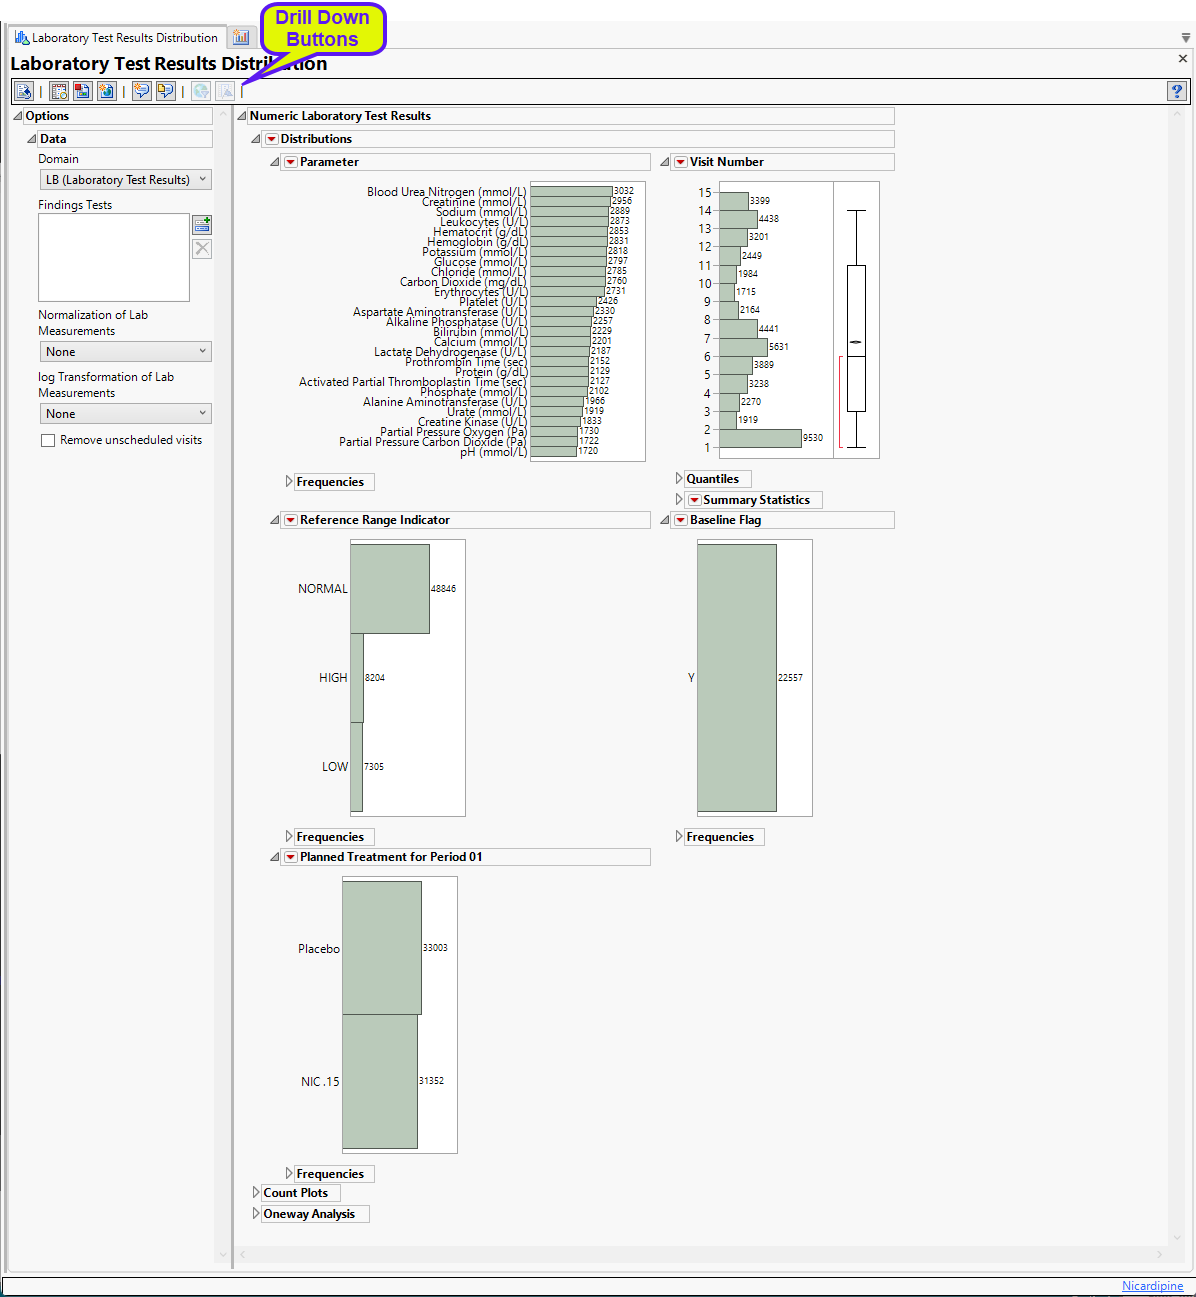Click the first speech-bubble notes toolbar icon
Image resolution: width=1196 pixels, height=1297 pixels.
point(141,91)
